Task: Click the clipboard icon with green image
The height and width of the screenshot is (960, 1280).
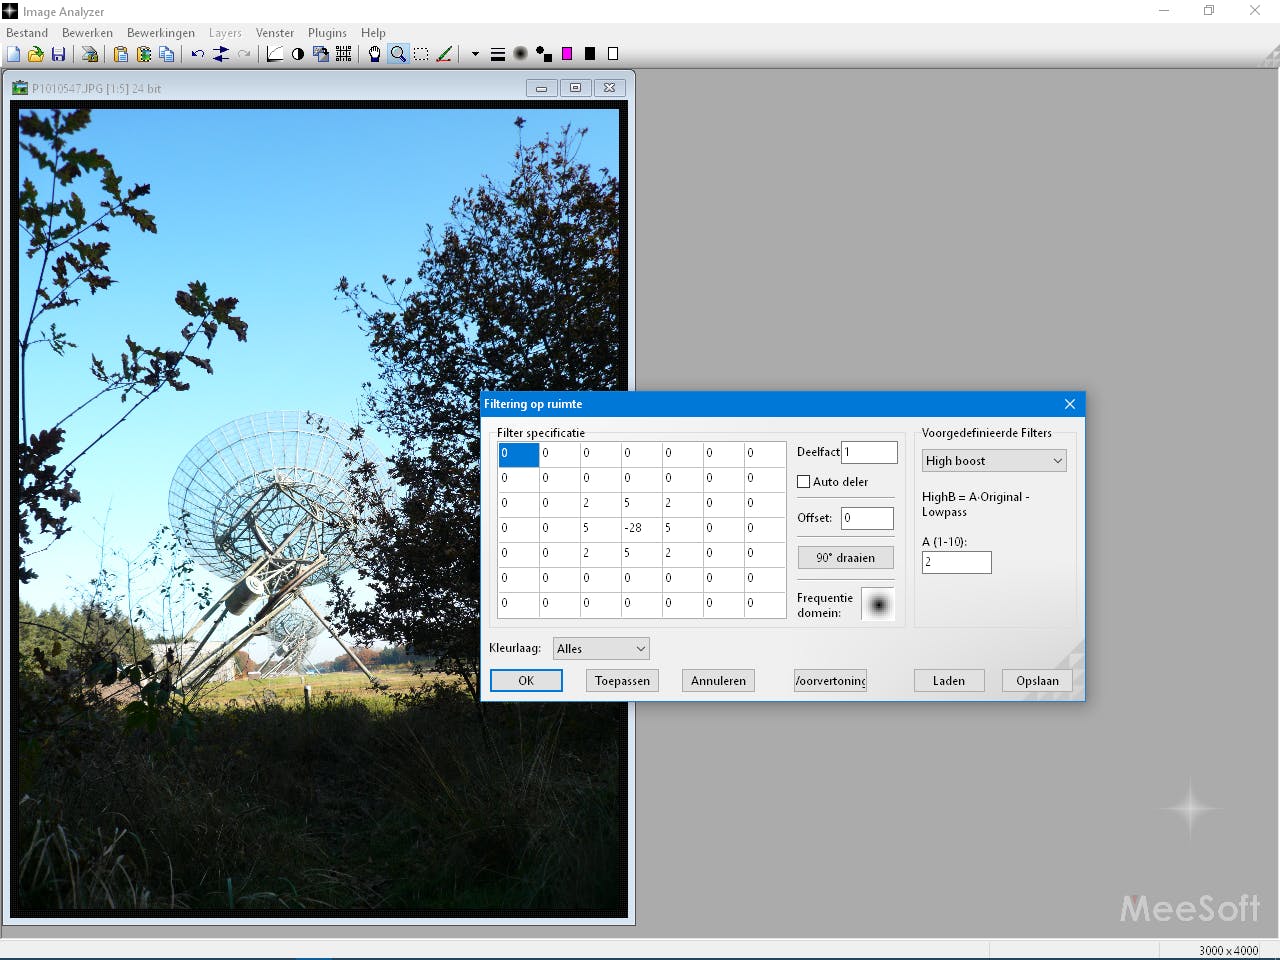Action: [x=144, y=54]
